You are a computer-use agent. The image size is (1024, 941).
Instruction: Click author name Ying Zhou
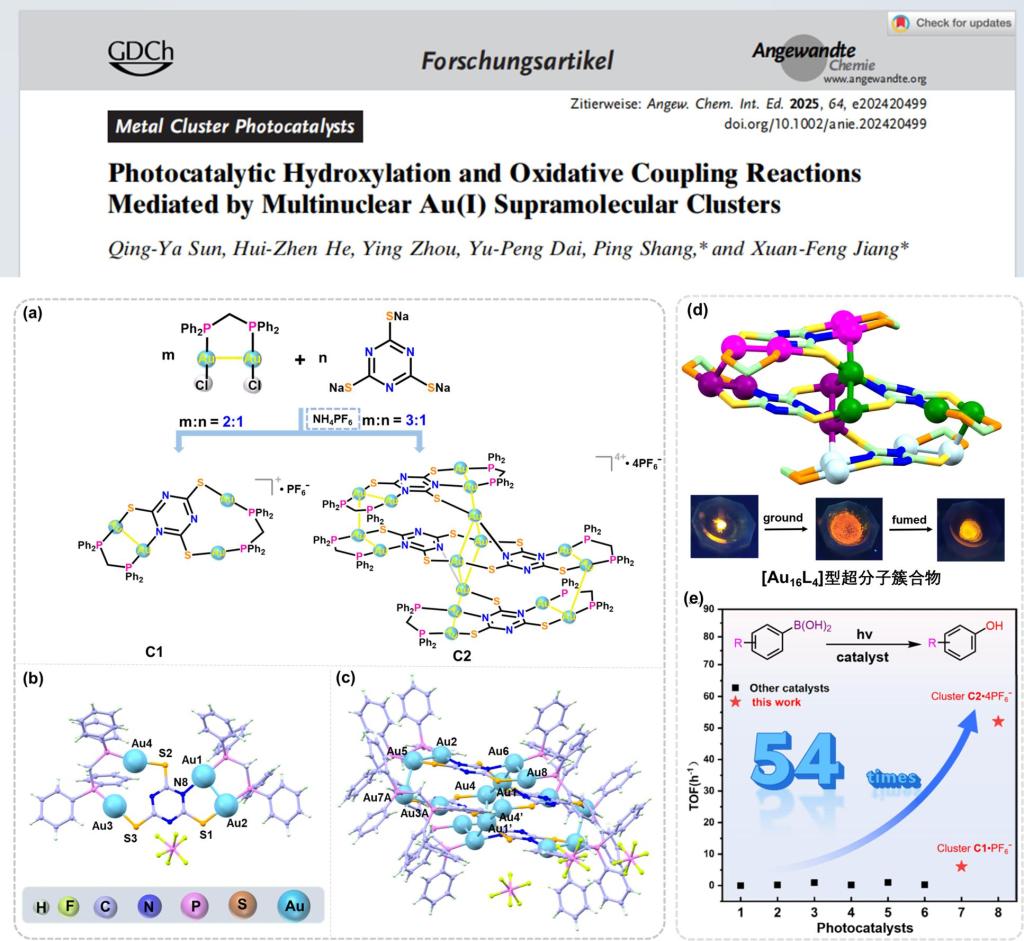click(x=411, y=249)
